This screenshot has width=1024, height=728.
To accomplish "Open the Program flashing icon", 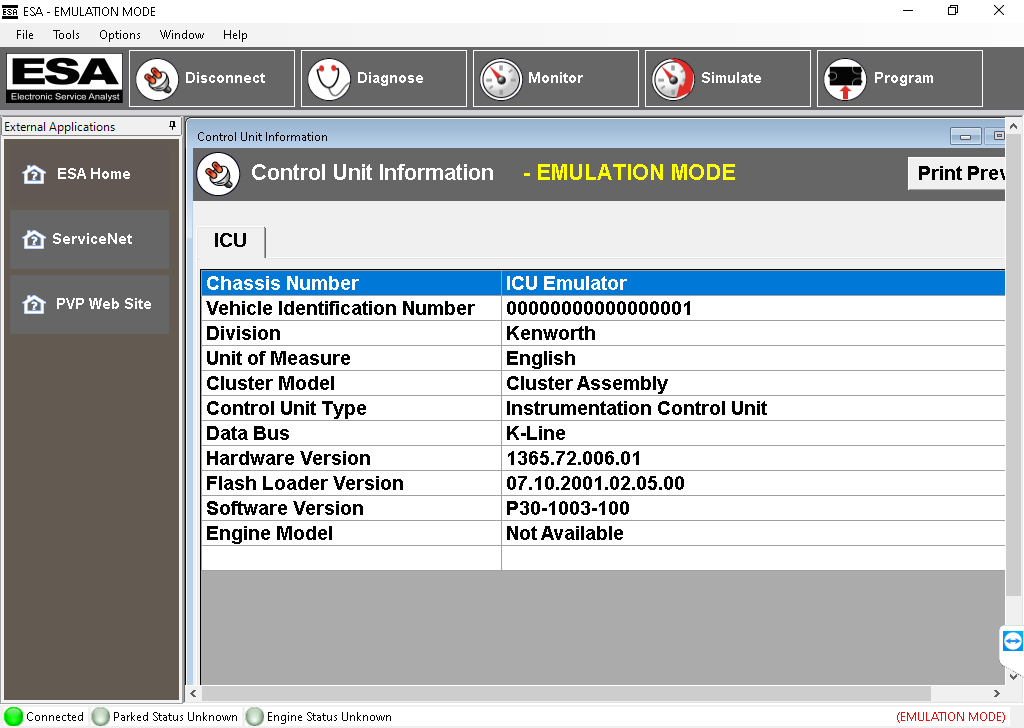I will coord(844,78).
